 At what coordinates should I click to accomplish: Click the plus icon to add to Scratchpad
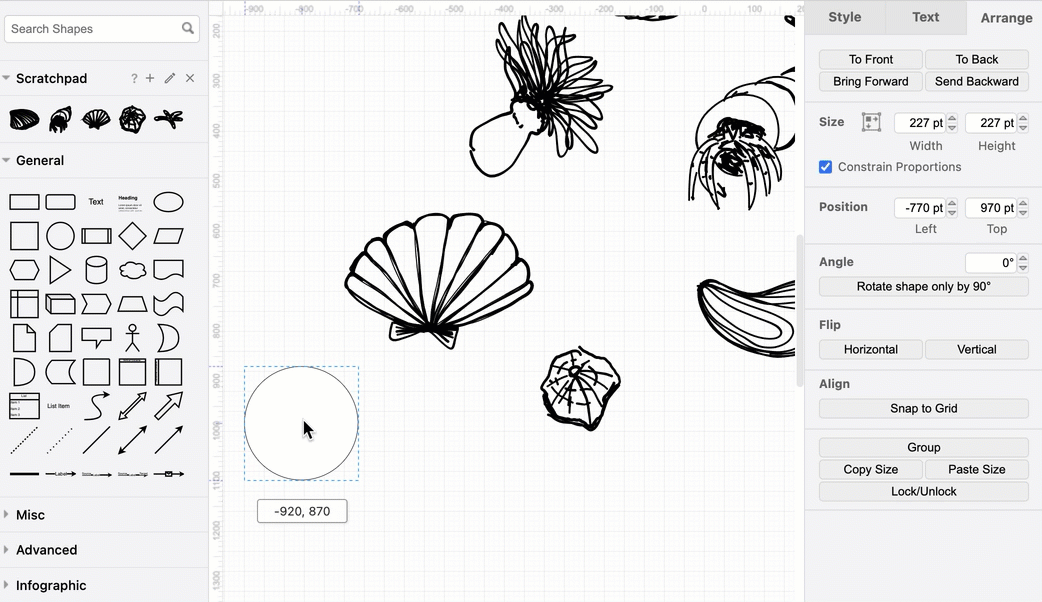click(150, 78)
